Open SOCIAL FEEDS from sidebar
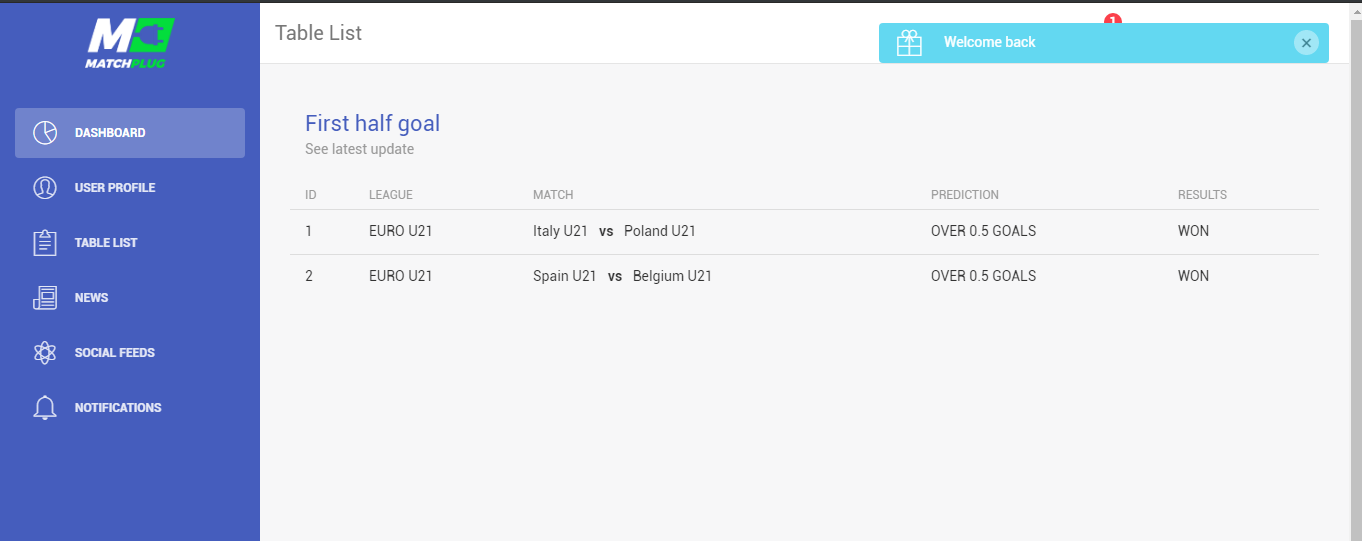 (x=130, y=353)
